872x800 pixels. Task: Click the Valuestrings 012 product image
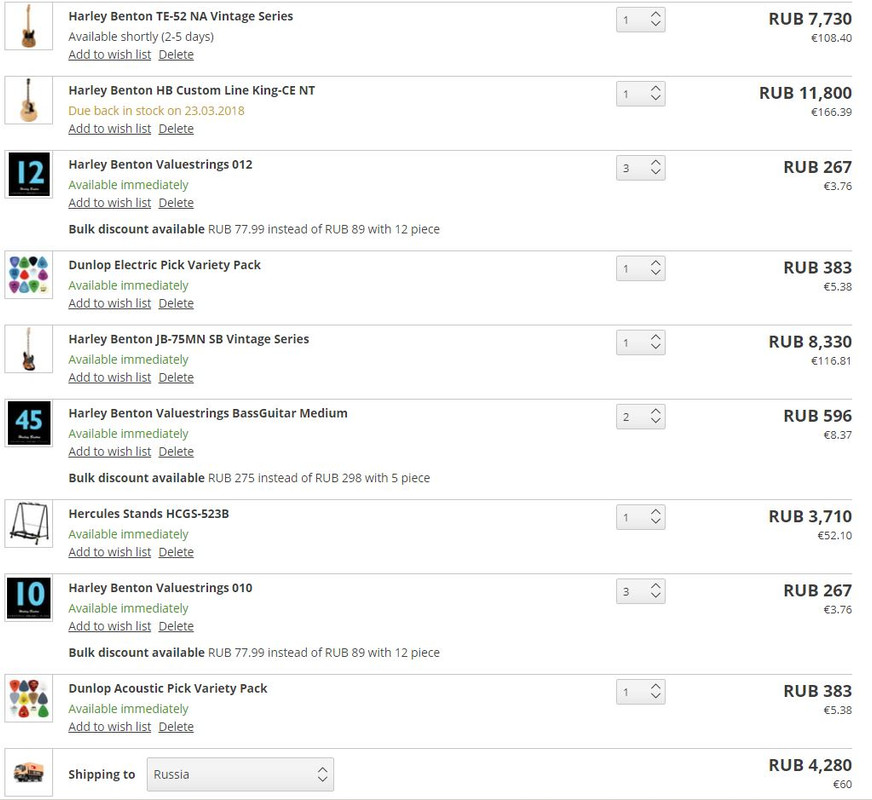click(28, 174)
